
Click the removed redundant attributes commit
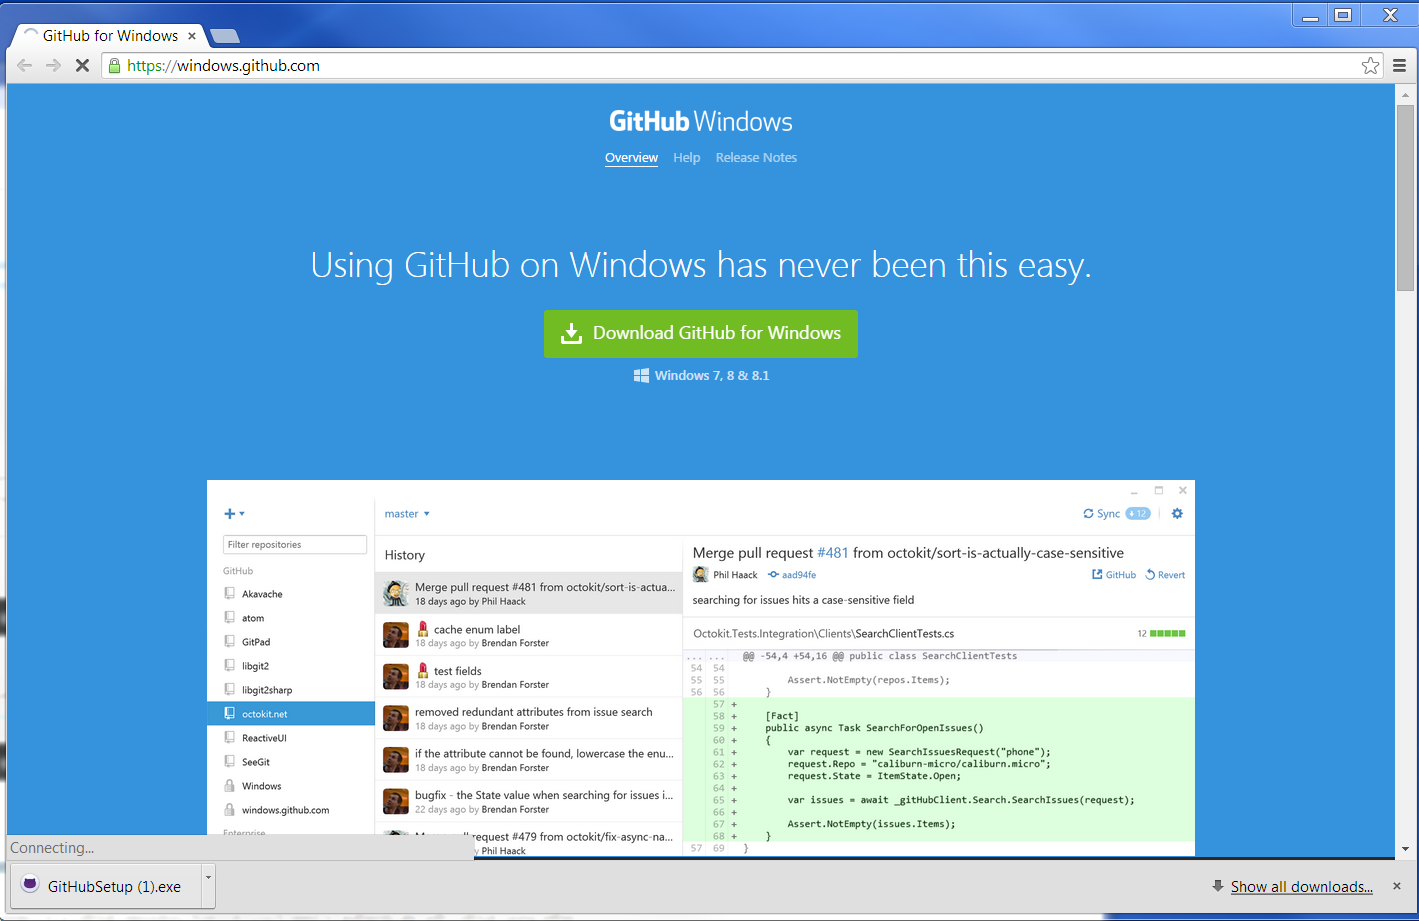point(529,718)
